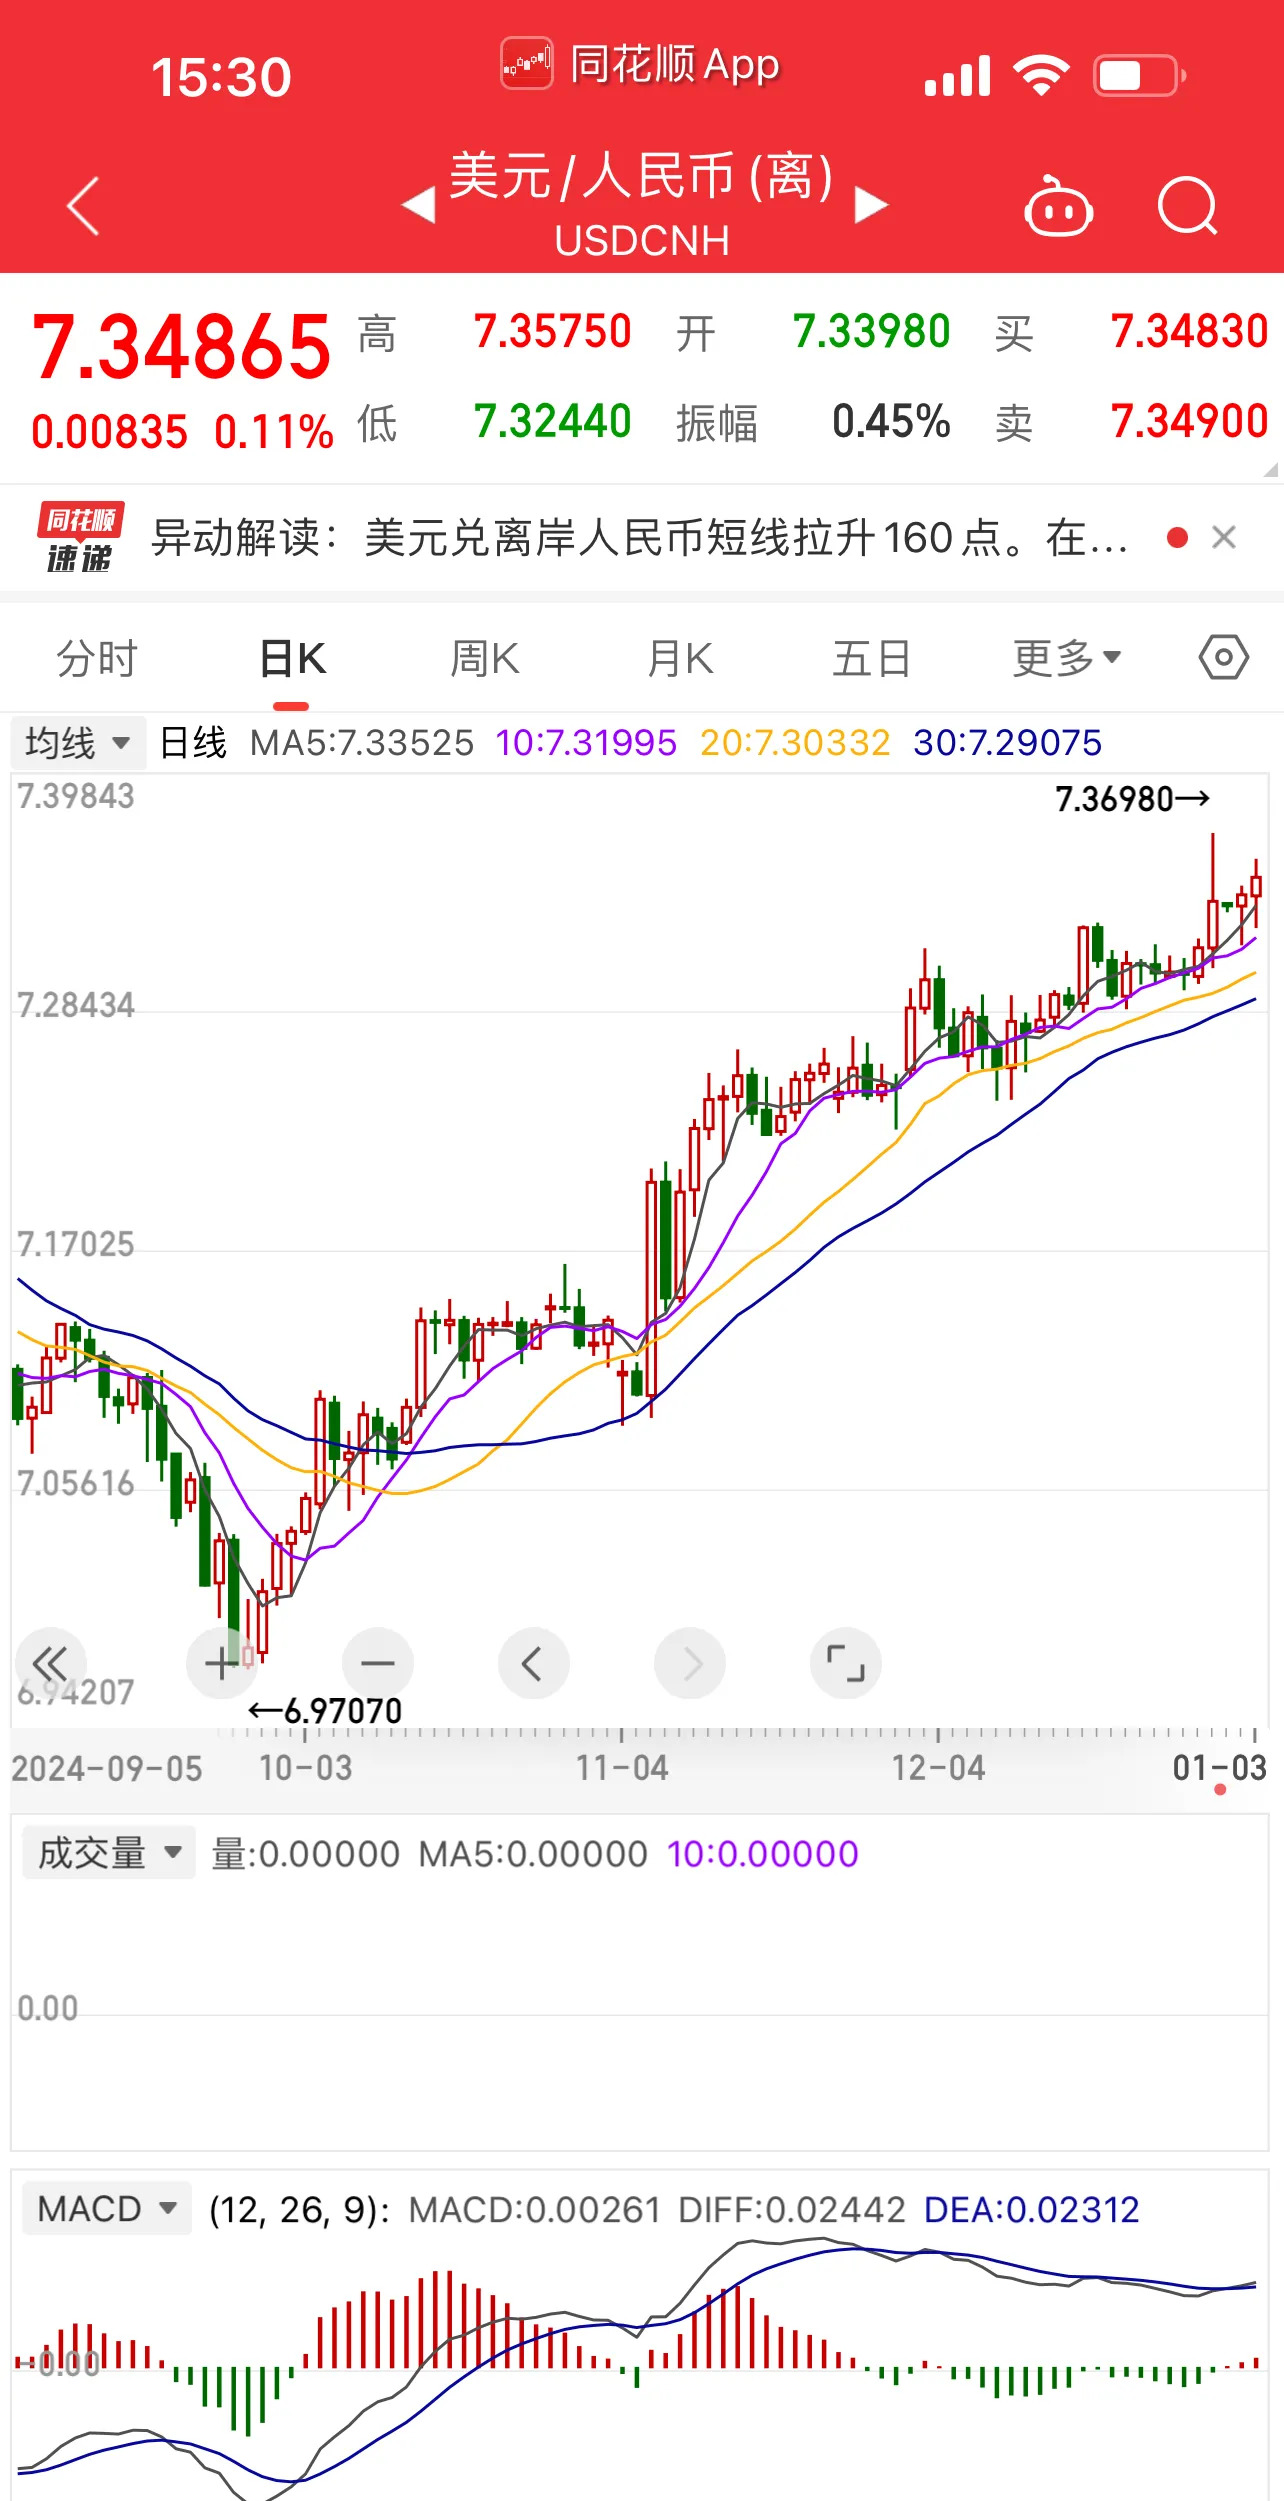The height and width of the screenshot is (2501, 1284).
Task: Tap the 美元/人民币 (离) title
Action: (642, 176)
